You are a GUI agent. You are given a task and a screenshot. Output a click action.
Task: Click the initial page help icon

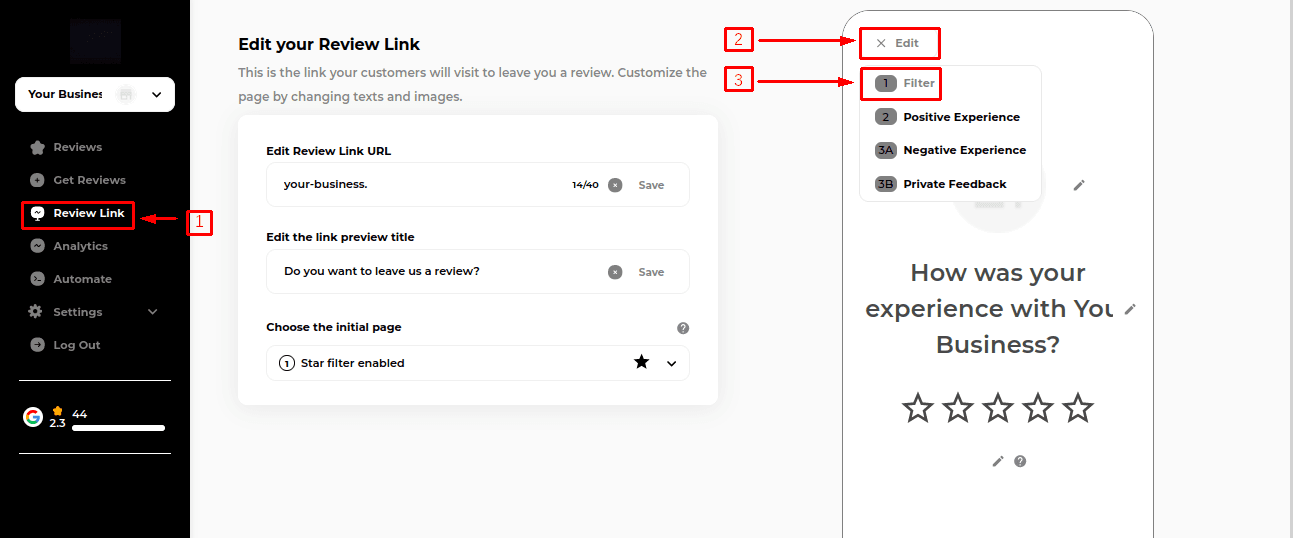click(x=683, y=328)
